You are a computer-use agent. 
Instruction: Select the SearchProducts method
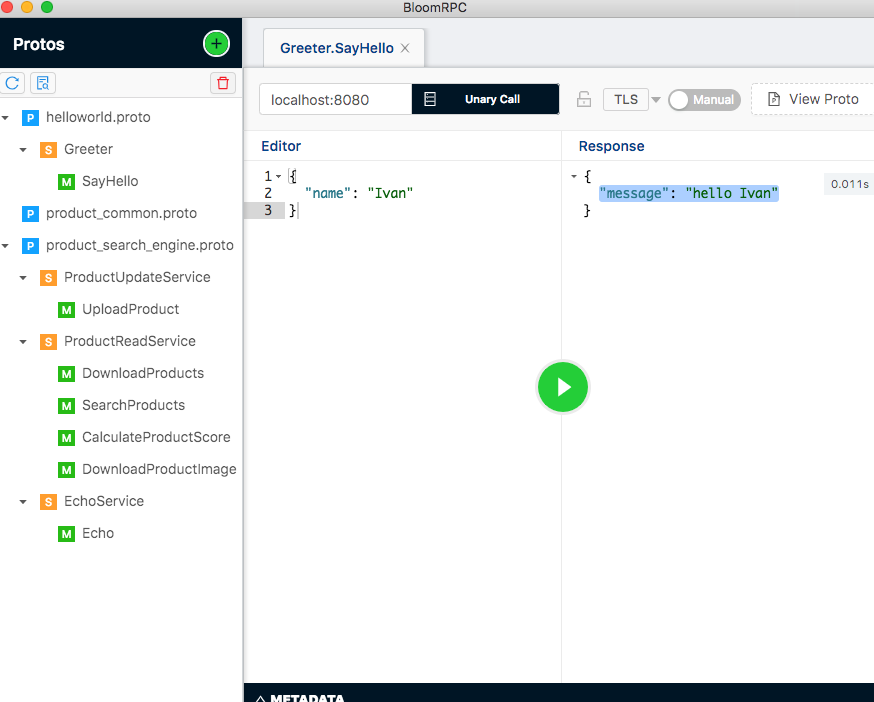(x=133, y=405)
